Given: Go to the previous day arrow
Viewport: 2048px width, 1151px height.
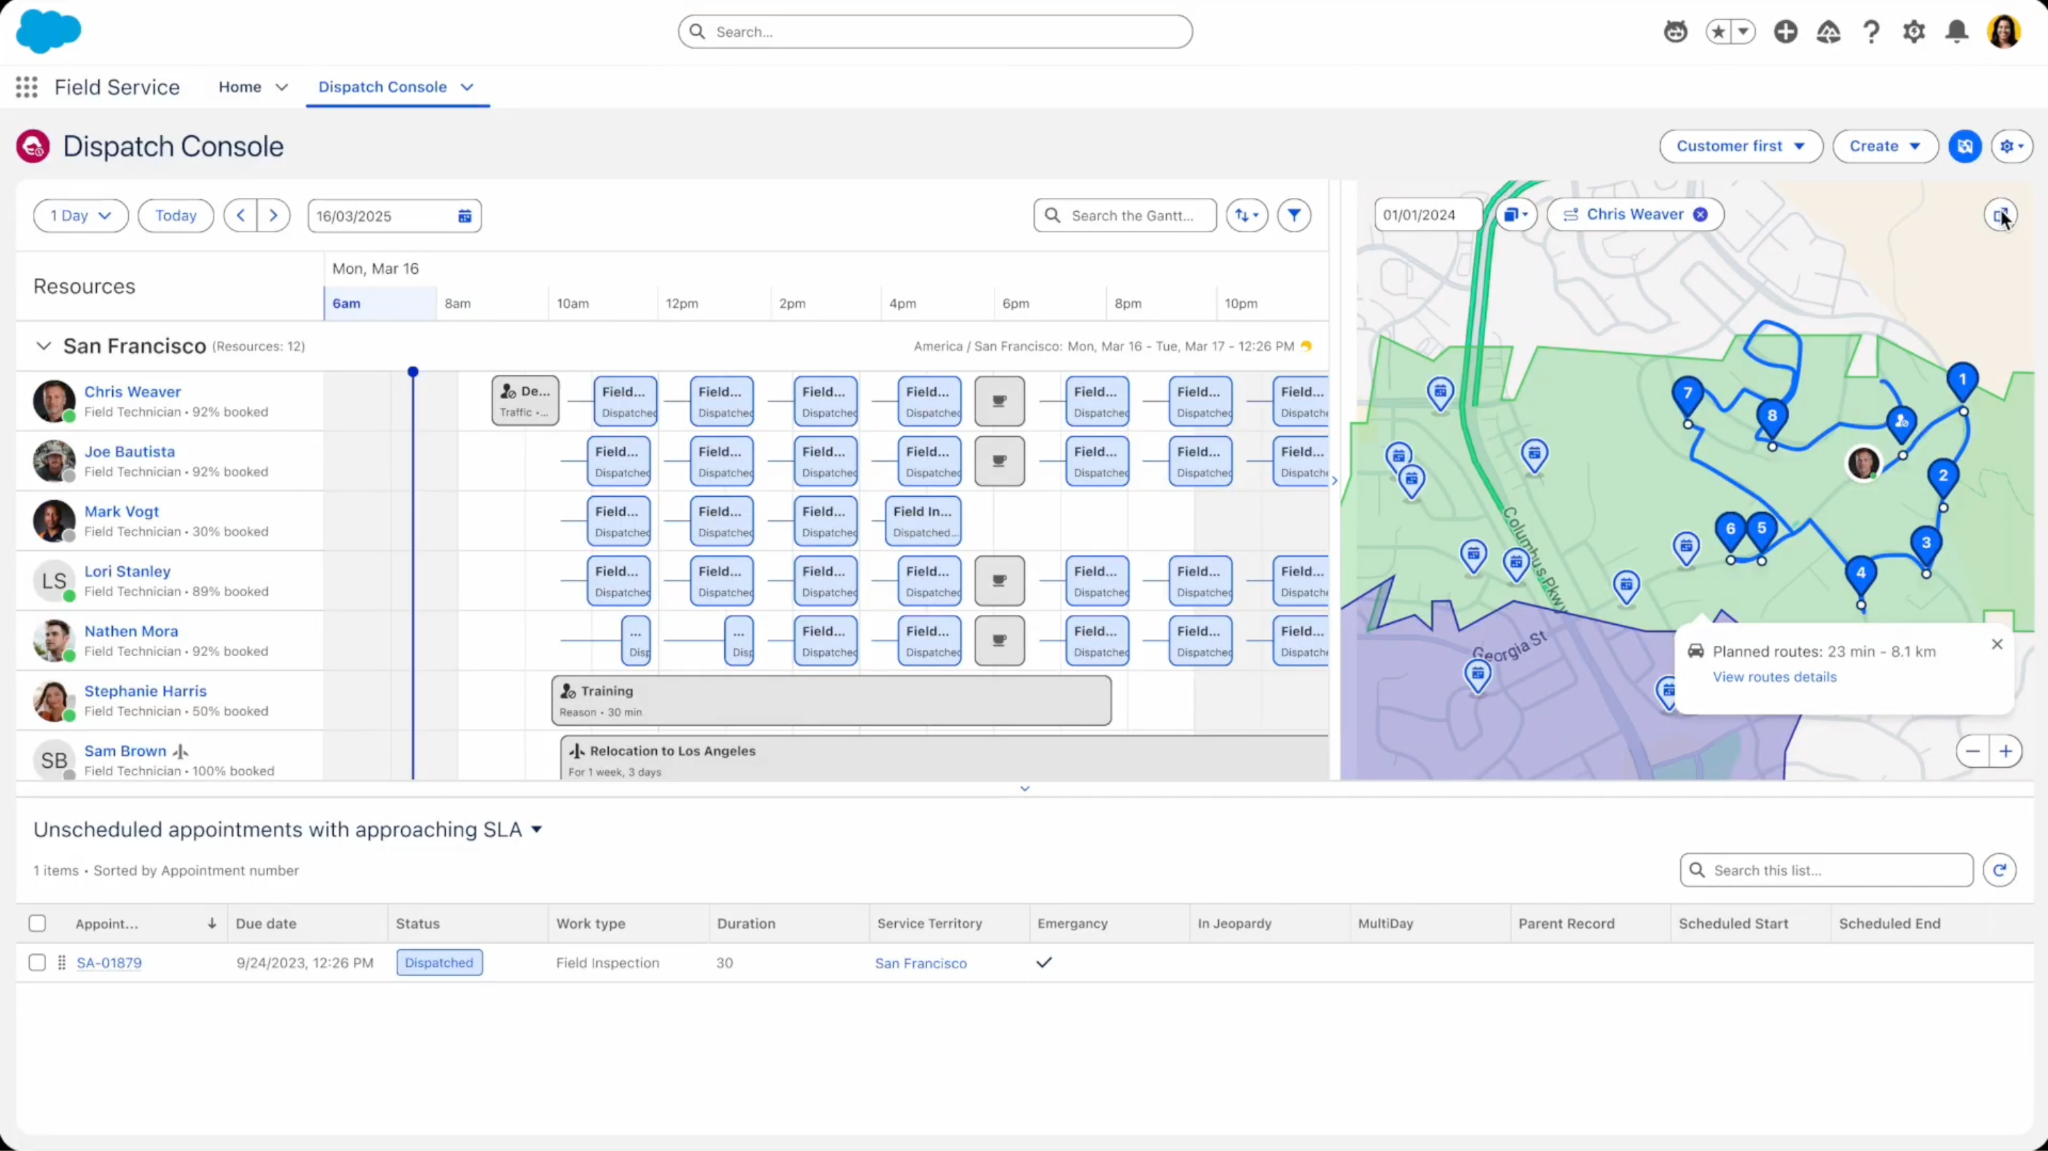Looking at the screenshot, I should [240, 215].
